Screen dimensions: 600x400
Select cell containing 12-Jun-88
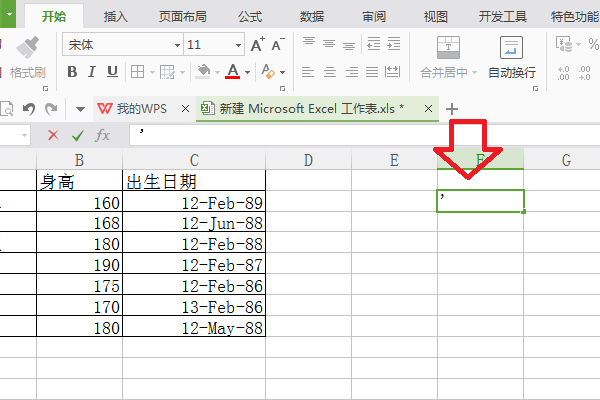pos(194,222)
